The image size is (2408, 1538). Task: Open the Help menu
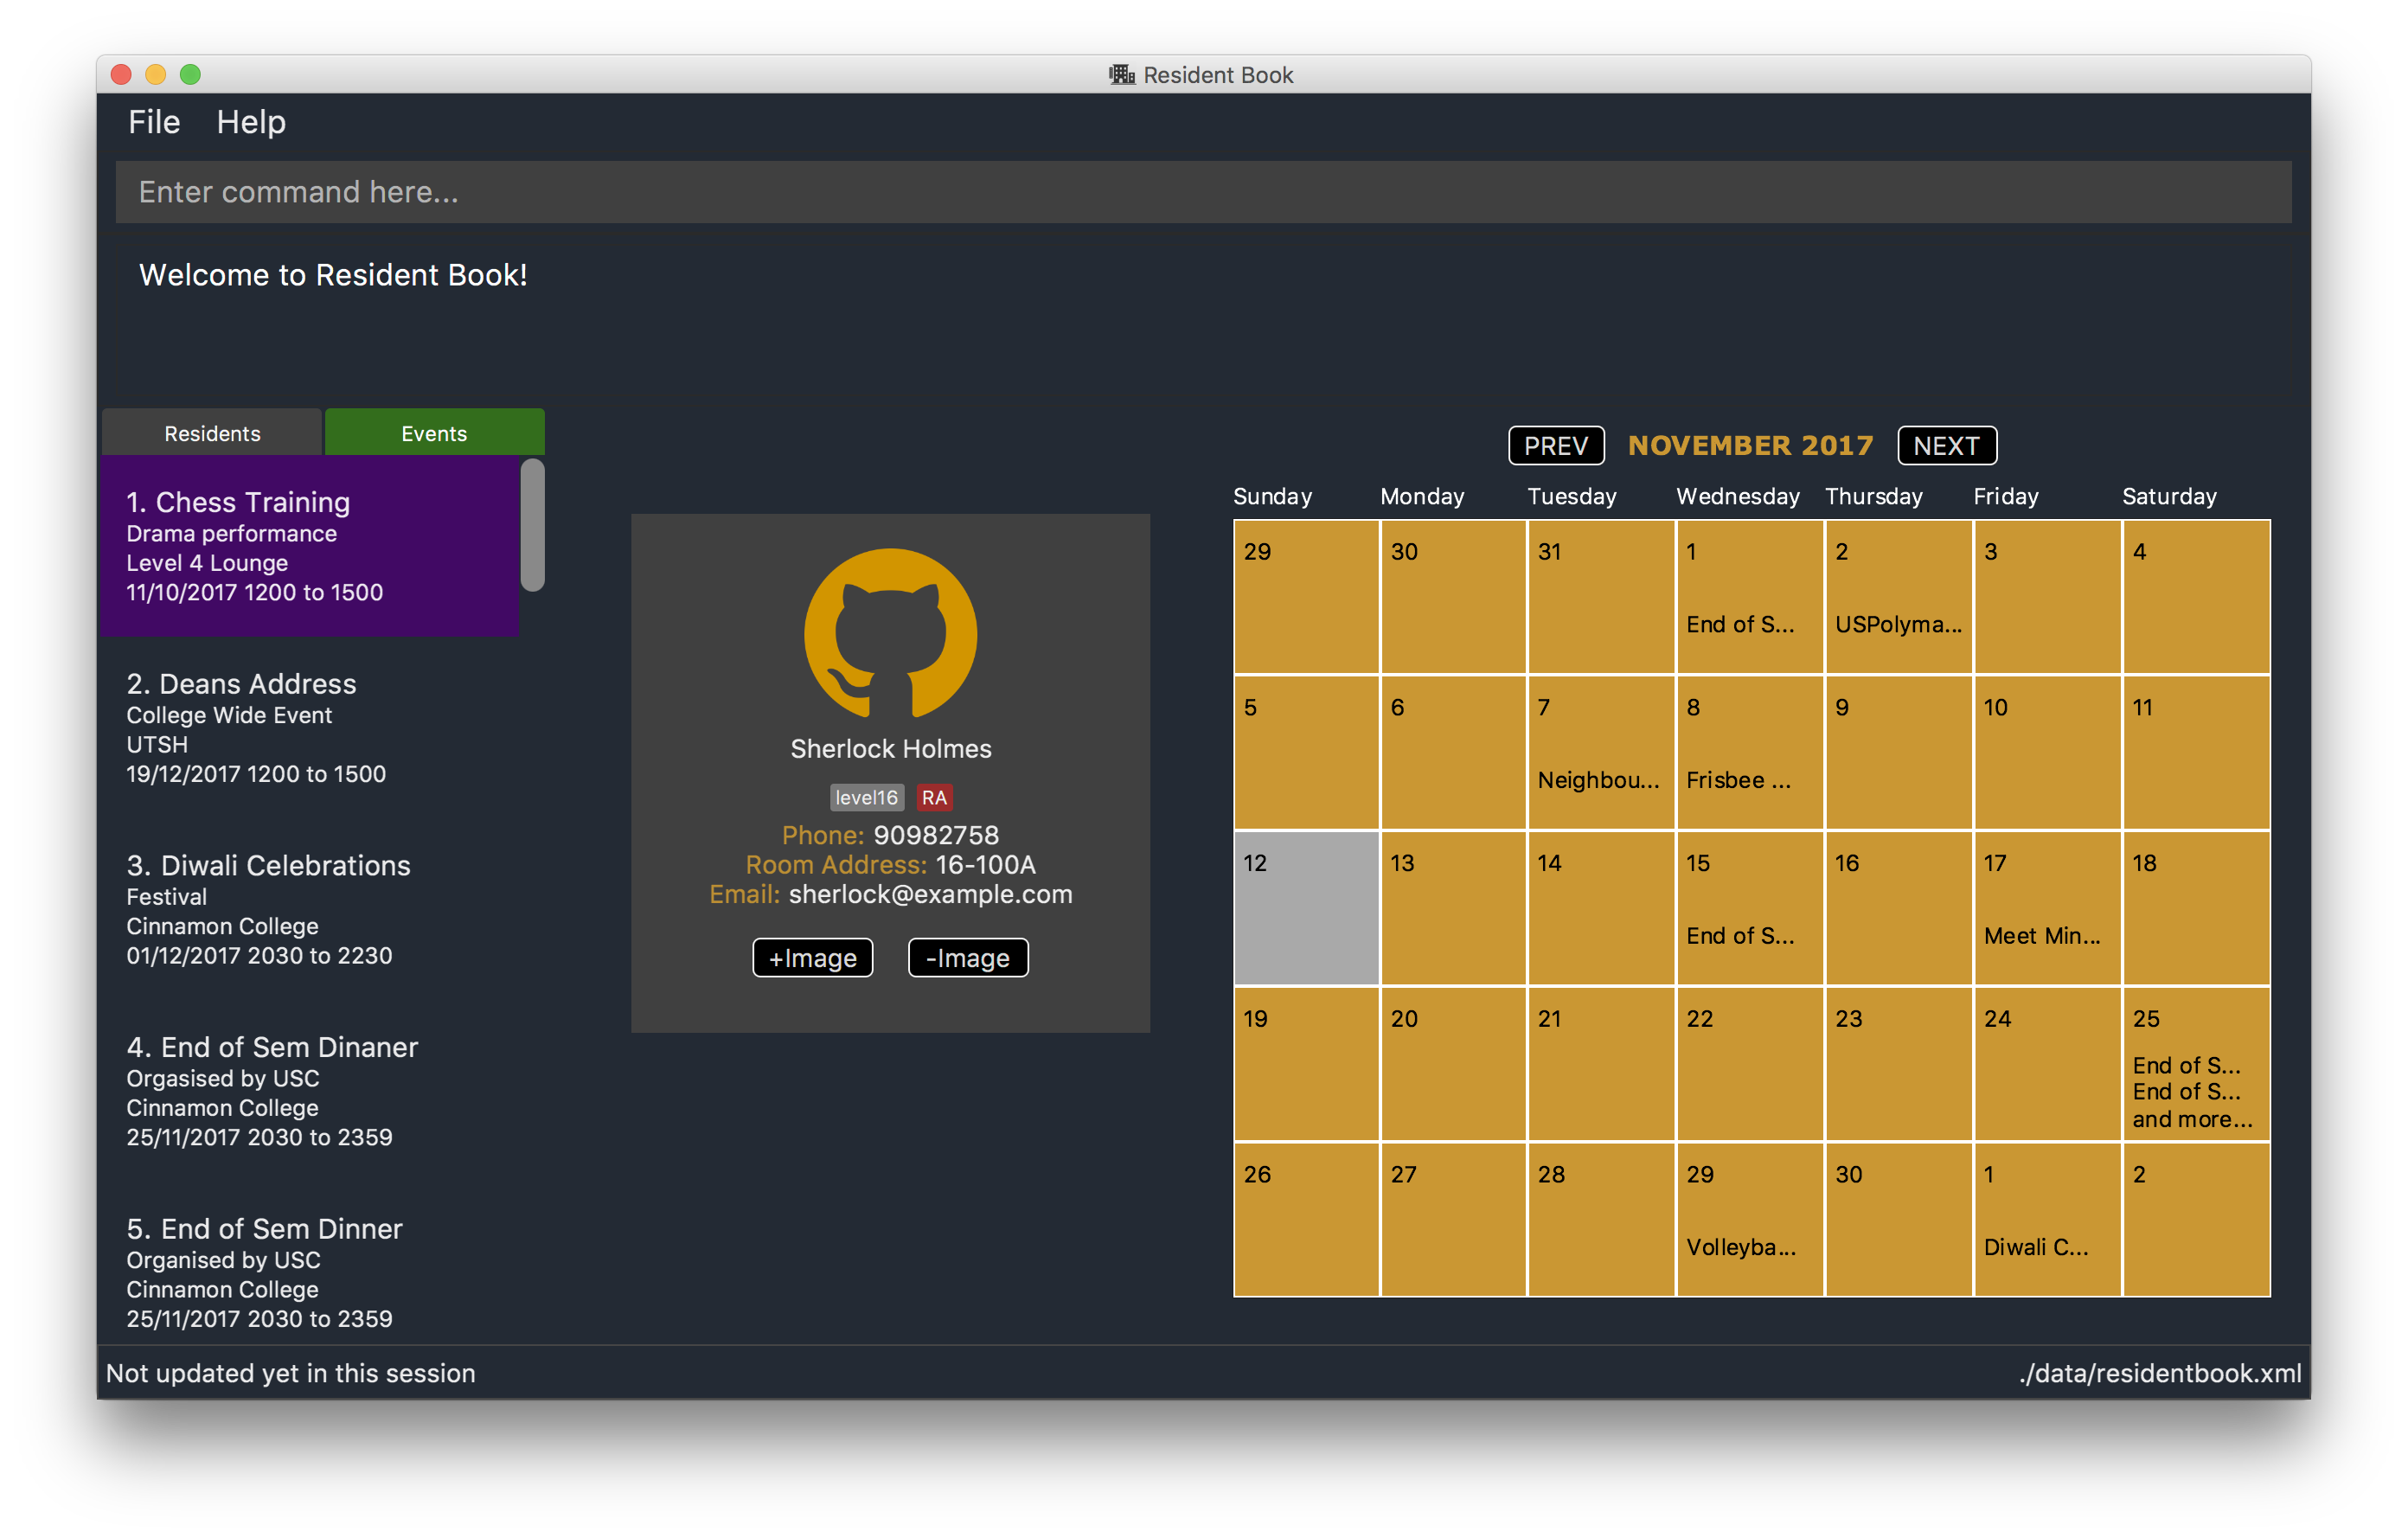point(251,122)
